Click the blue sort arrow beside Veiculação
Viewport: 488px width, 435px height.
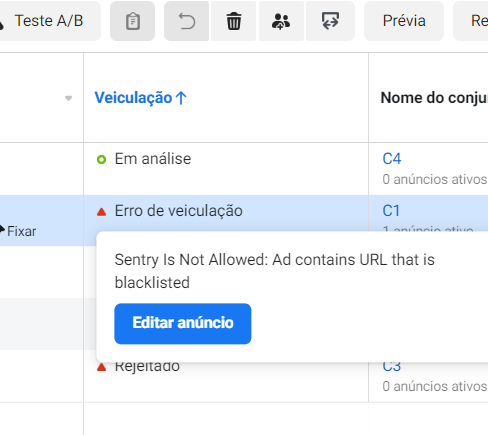coord(181,98)
